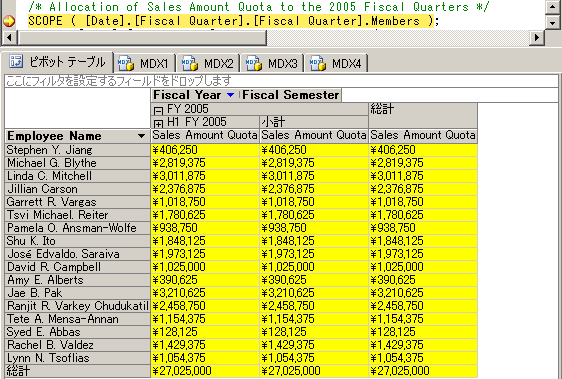Select the David R. Campbell row

[77, 267]
